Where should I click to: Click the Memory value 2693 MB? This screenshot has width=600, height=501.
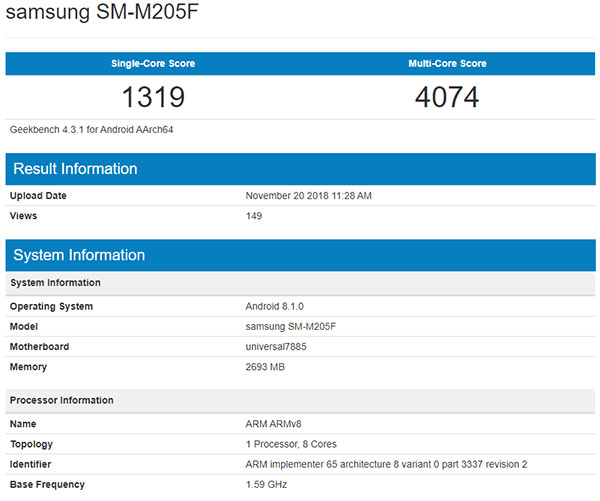coord(267,367)
